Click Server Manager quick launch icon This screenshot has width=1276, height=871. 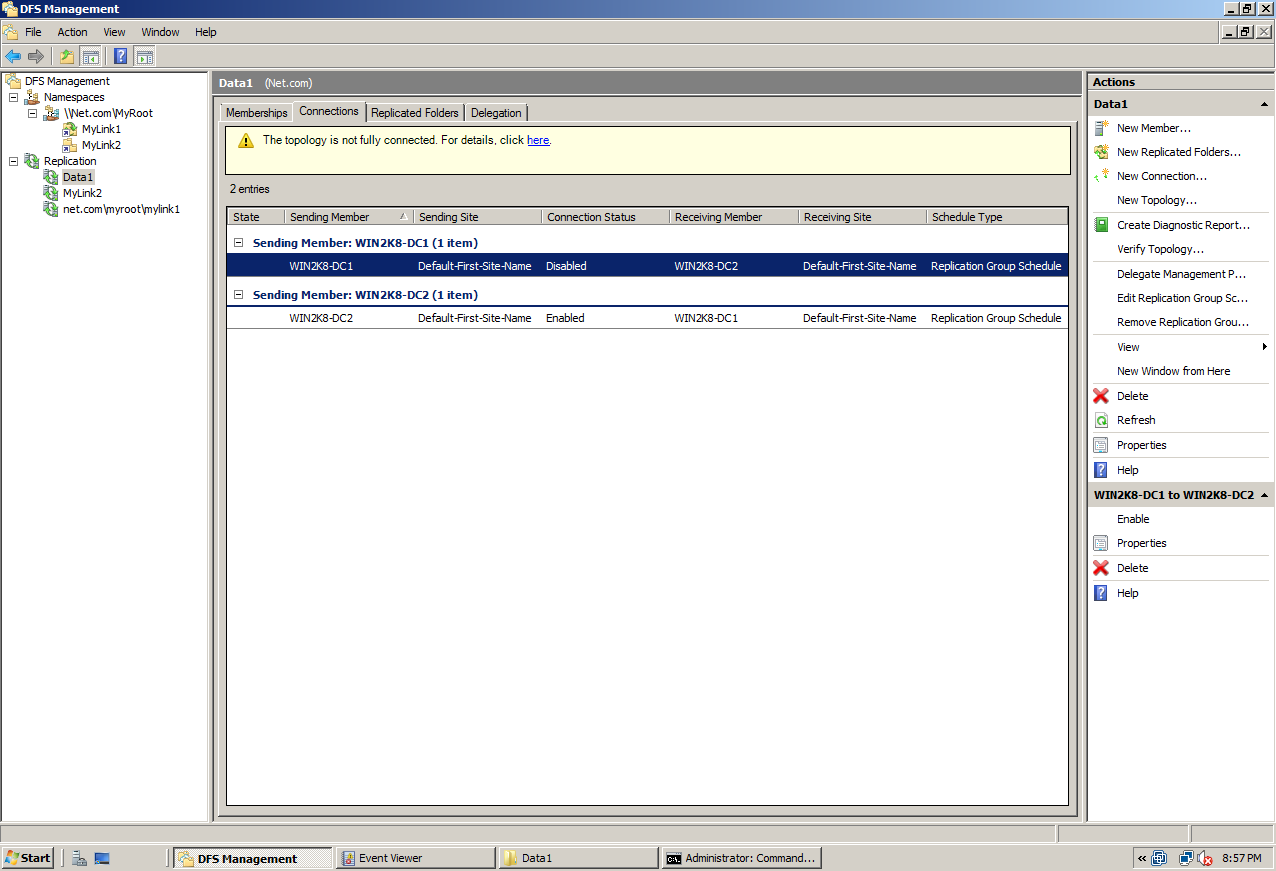pyautogui.click(x=79, y=858)
